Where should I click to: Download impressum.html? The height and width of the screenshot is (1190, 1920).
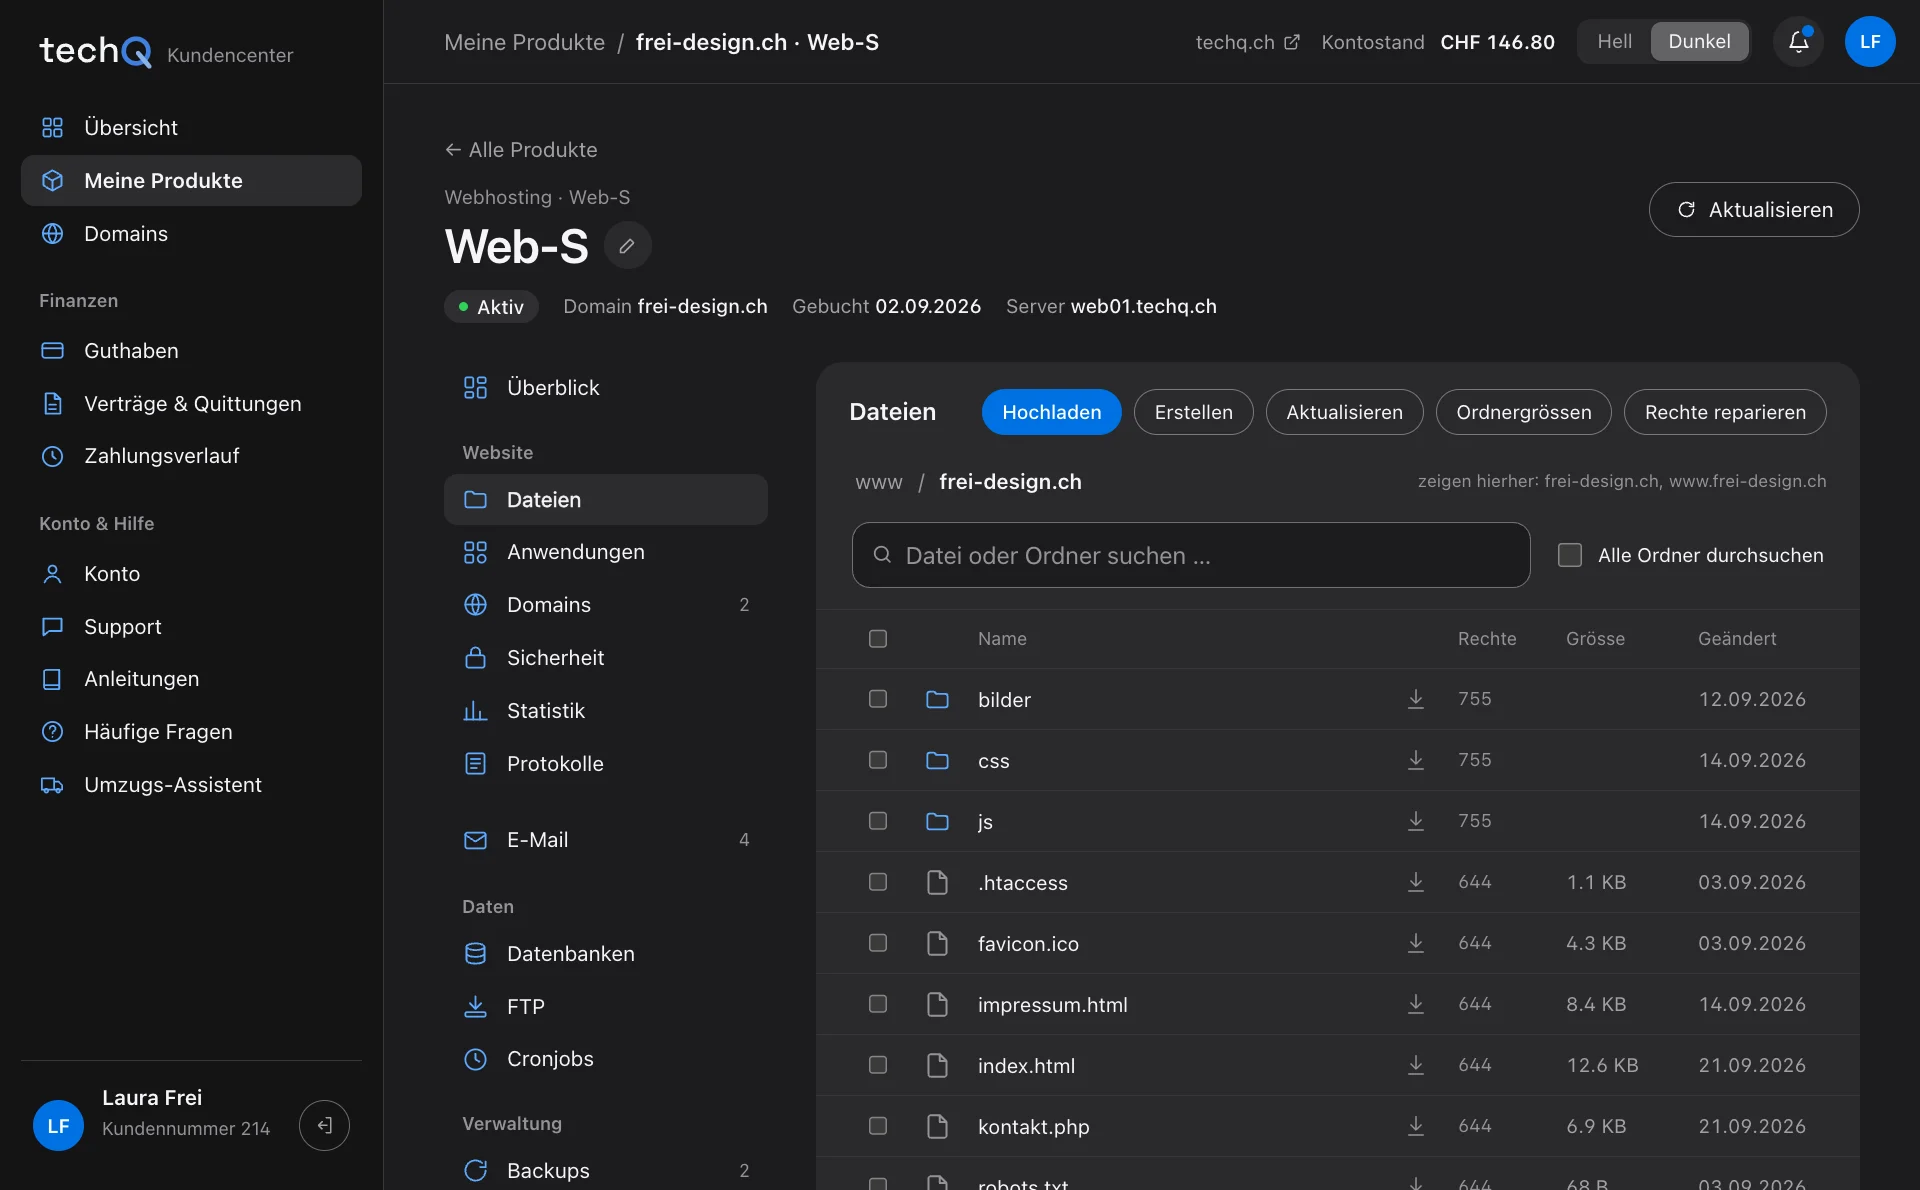click(1416, 1004)
